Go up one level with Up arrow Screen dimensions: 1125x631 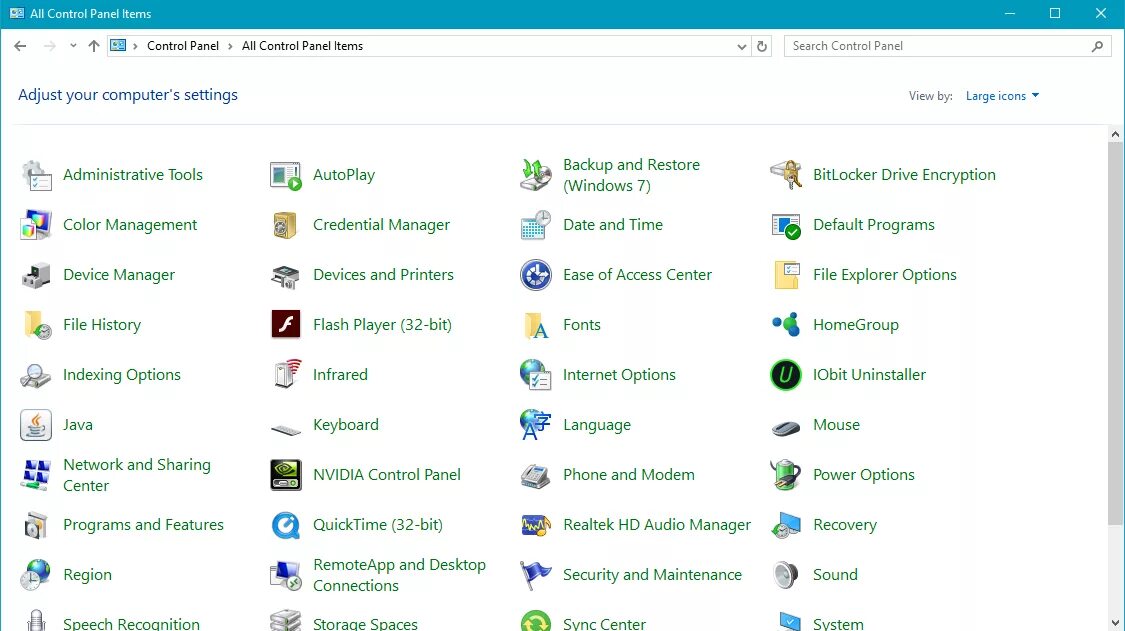point(94,46)
